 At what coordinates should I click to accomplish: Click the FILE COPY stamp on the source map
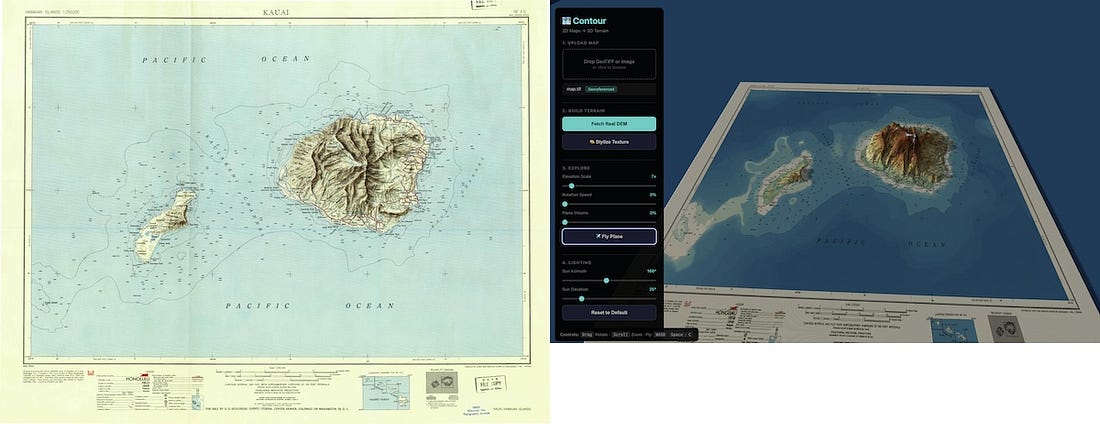490,384
